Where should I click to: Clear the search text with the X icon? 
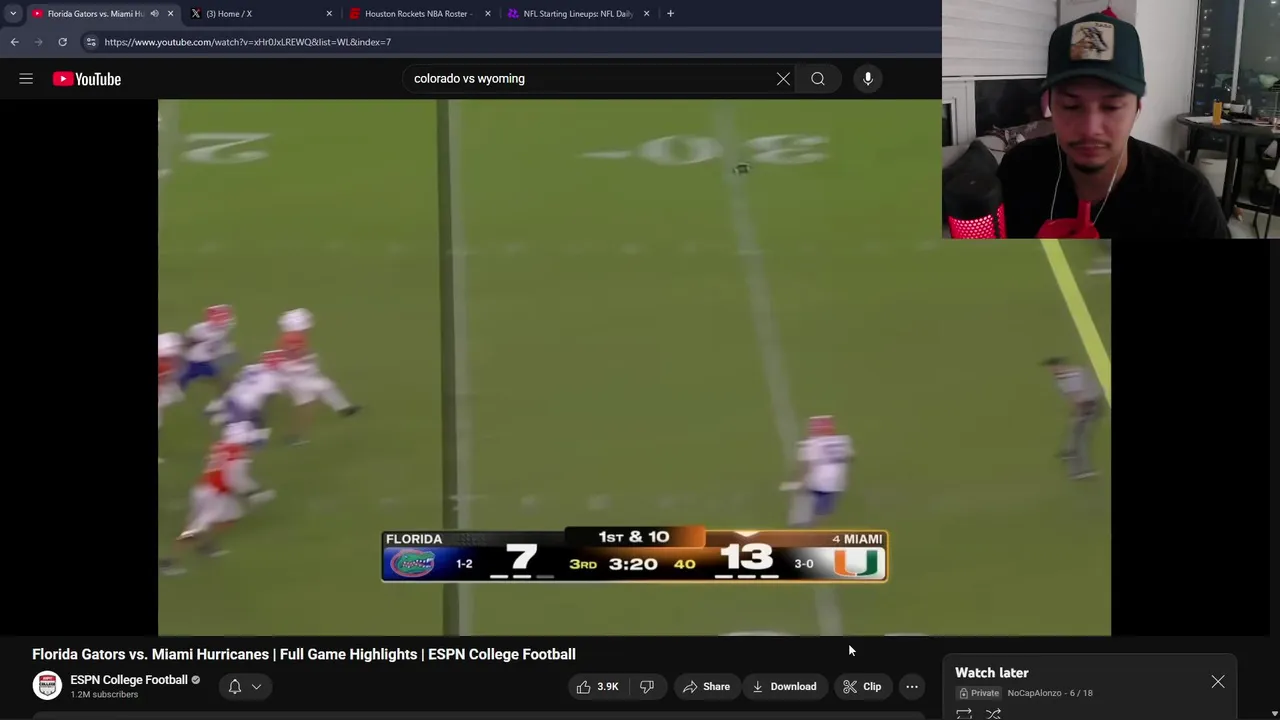click(783, 79)
